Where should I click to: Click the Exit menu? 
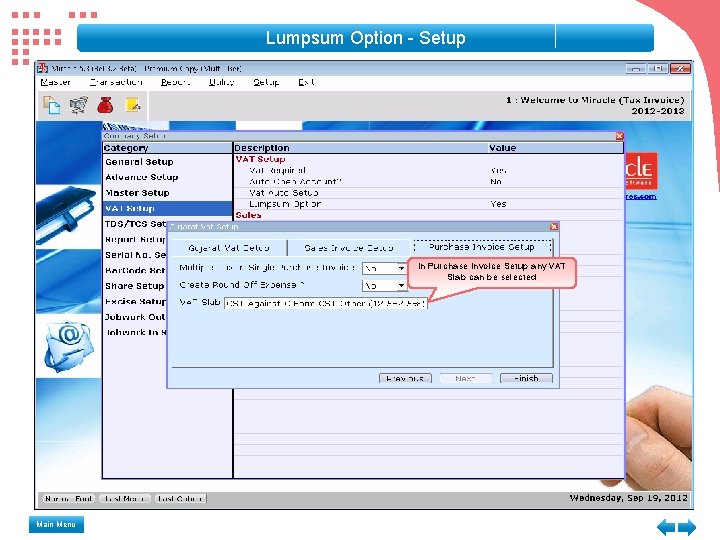pyautogui.click(x=306, y=82)
